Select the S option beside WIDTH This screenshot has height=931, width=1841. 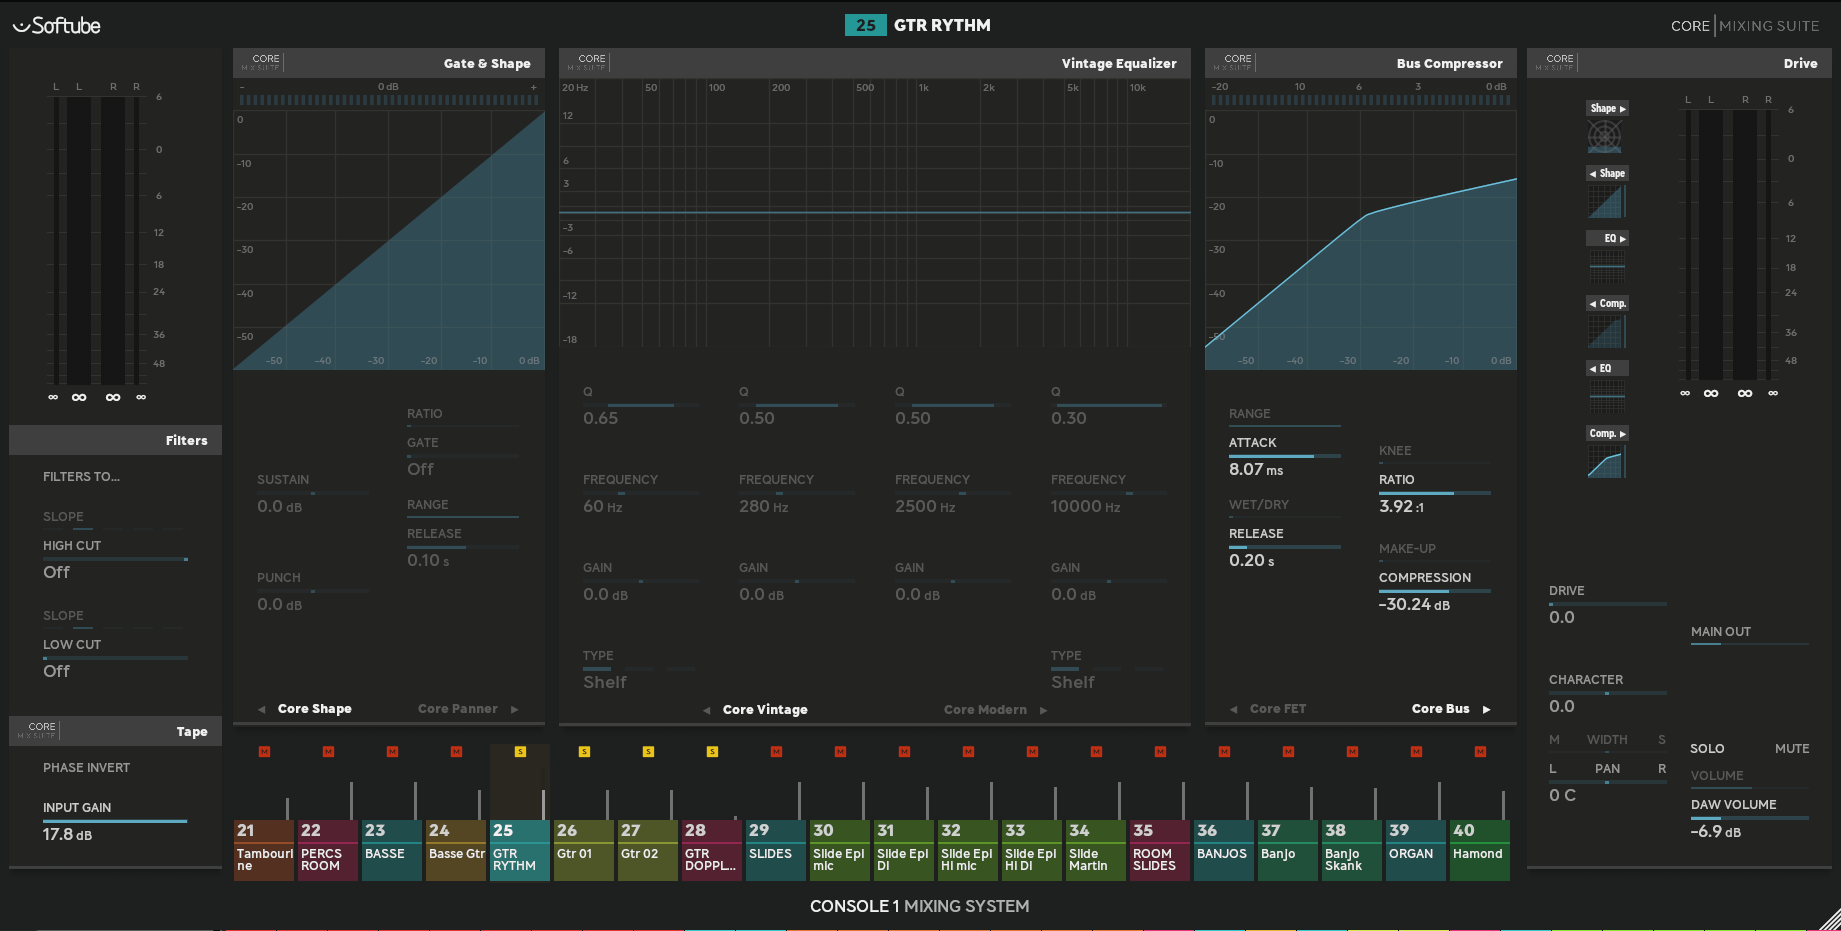click(x=1662, y=740)
